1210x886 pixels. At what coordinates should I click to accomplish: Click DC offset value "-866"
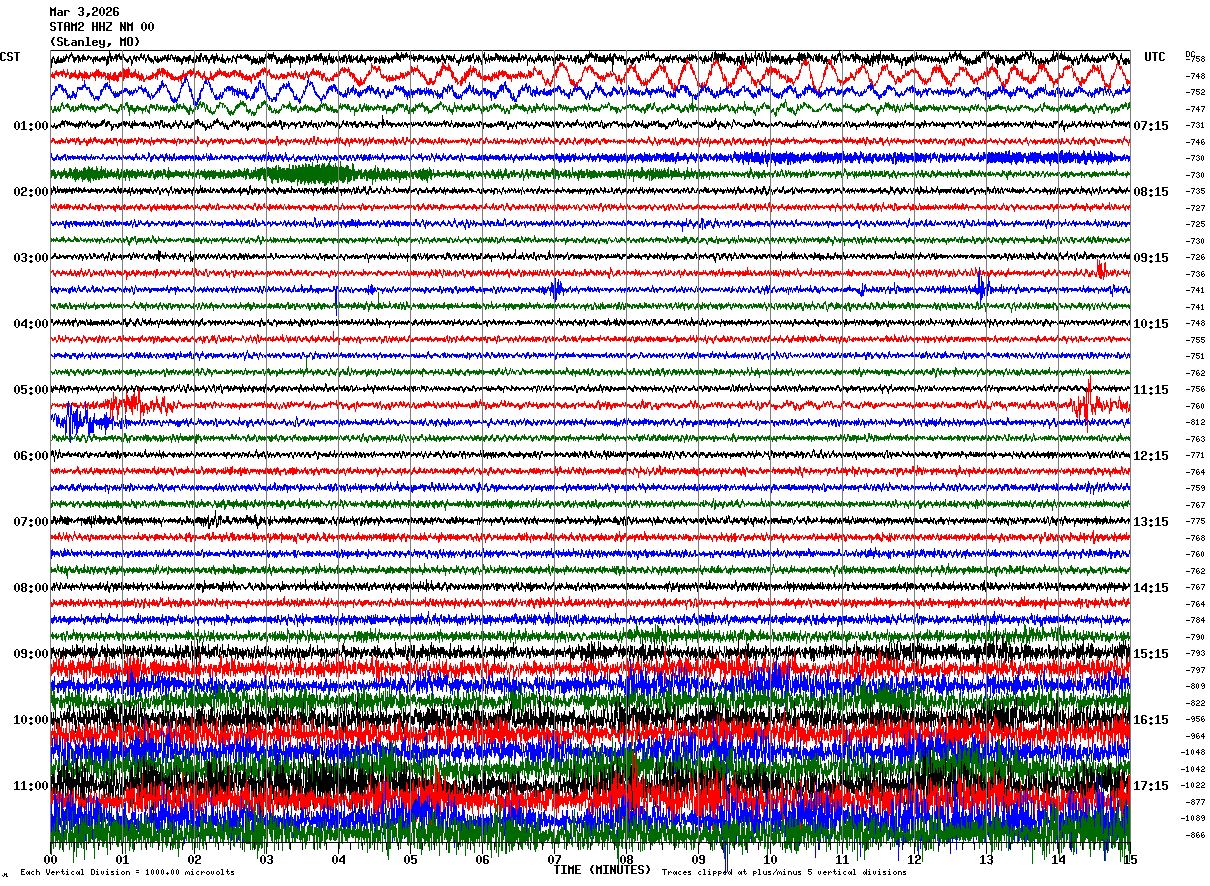pyautogui.click(x=1195, y=835)
